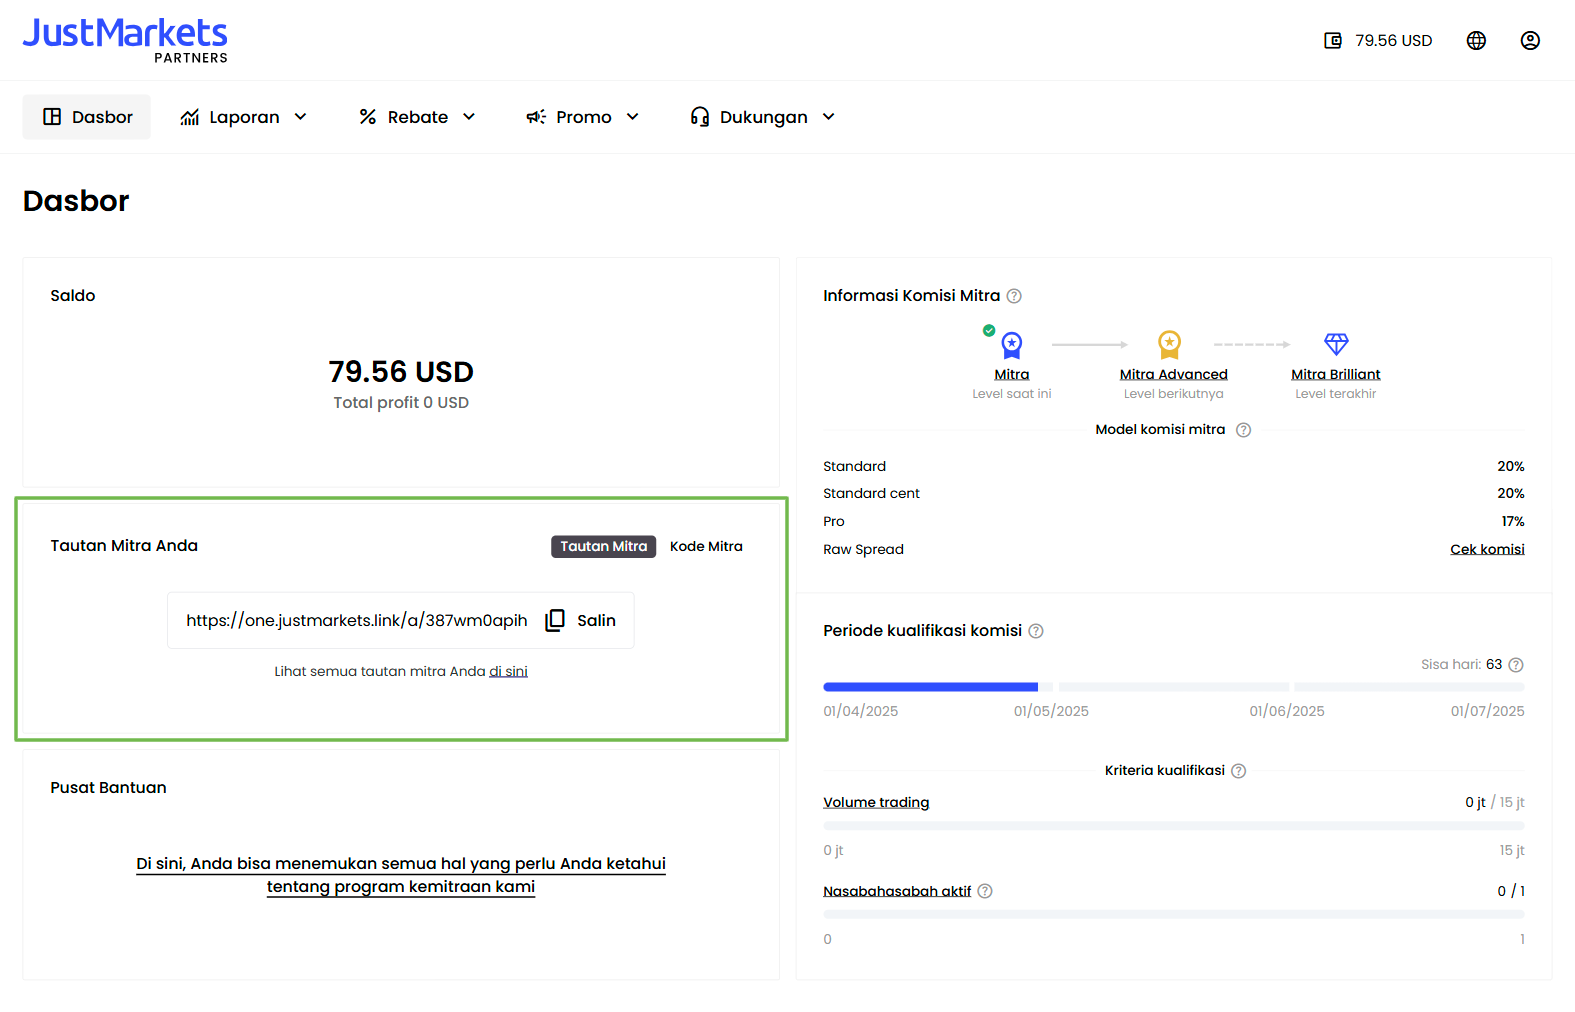Screen dimensions: 1575x1012
Task: Click the 01/04/2025 date label
Action: coord(860,712)
